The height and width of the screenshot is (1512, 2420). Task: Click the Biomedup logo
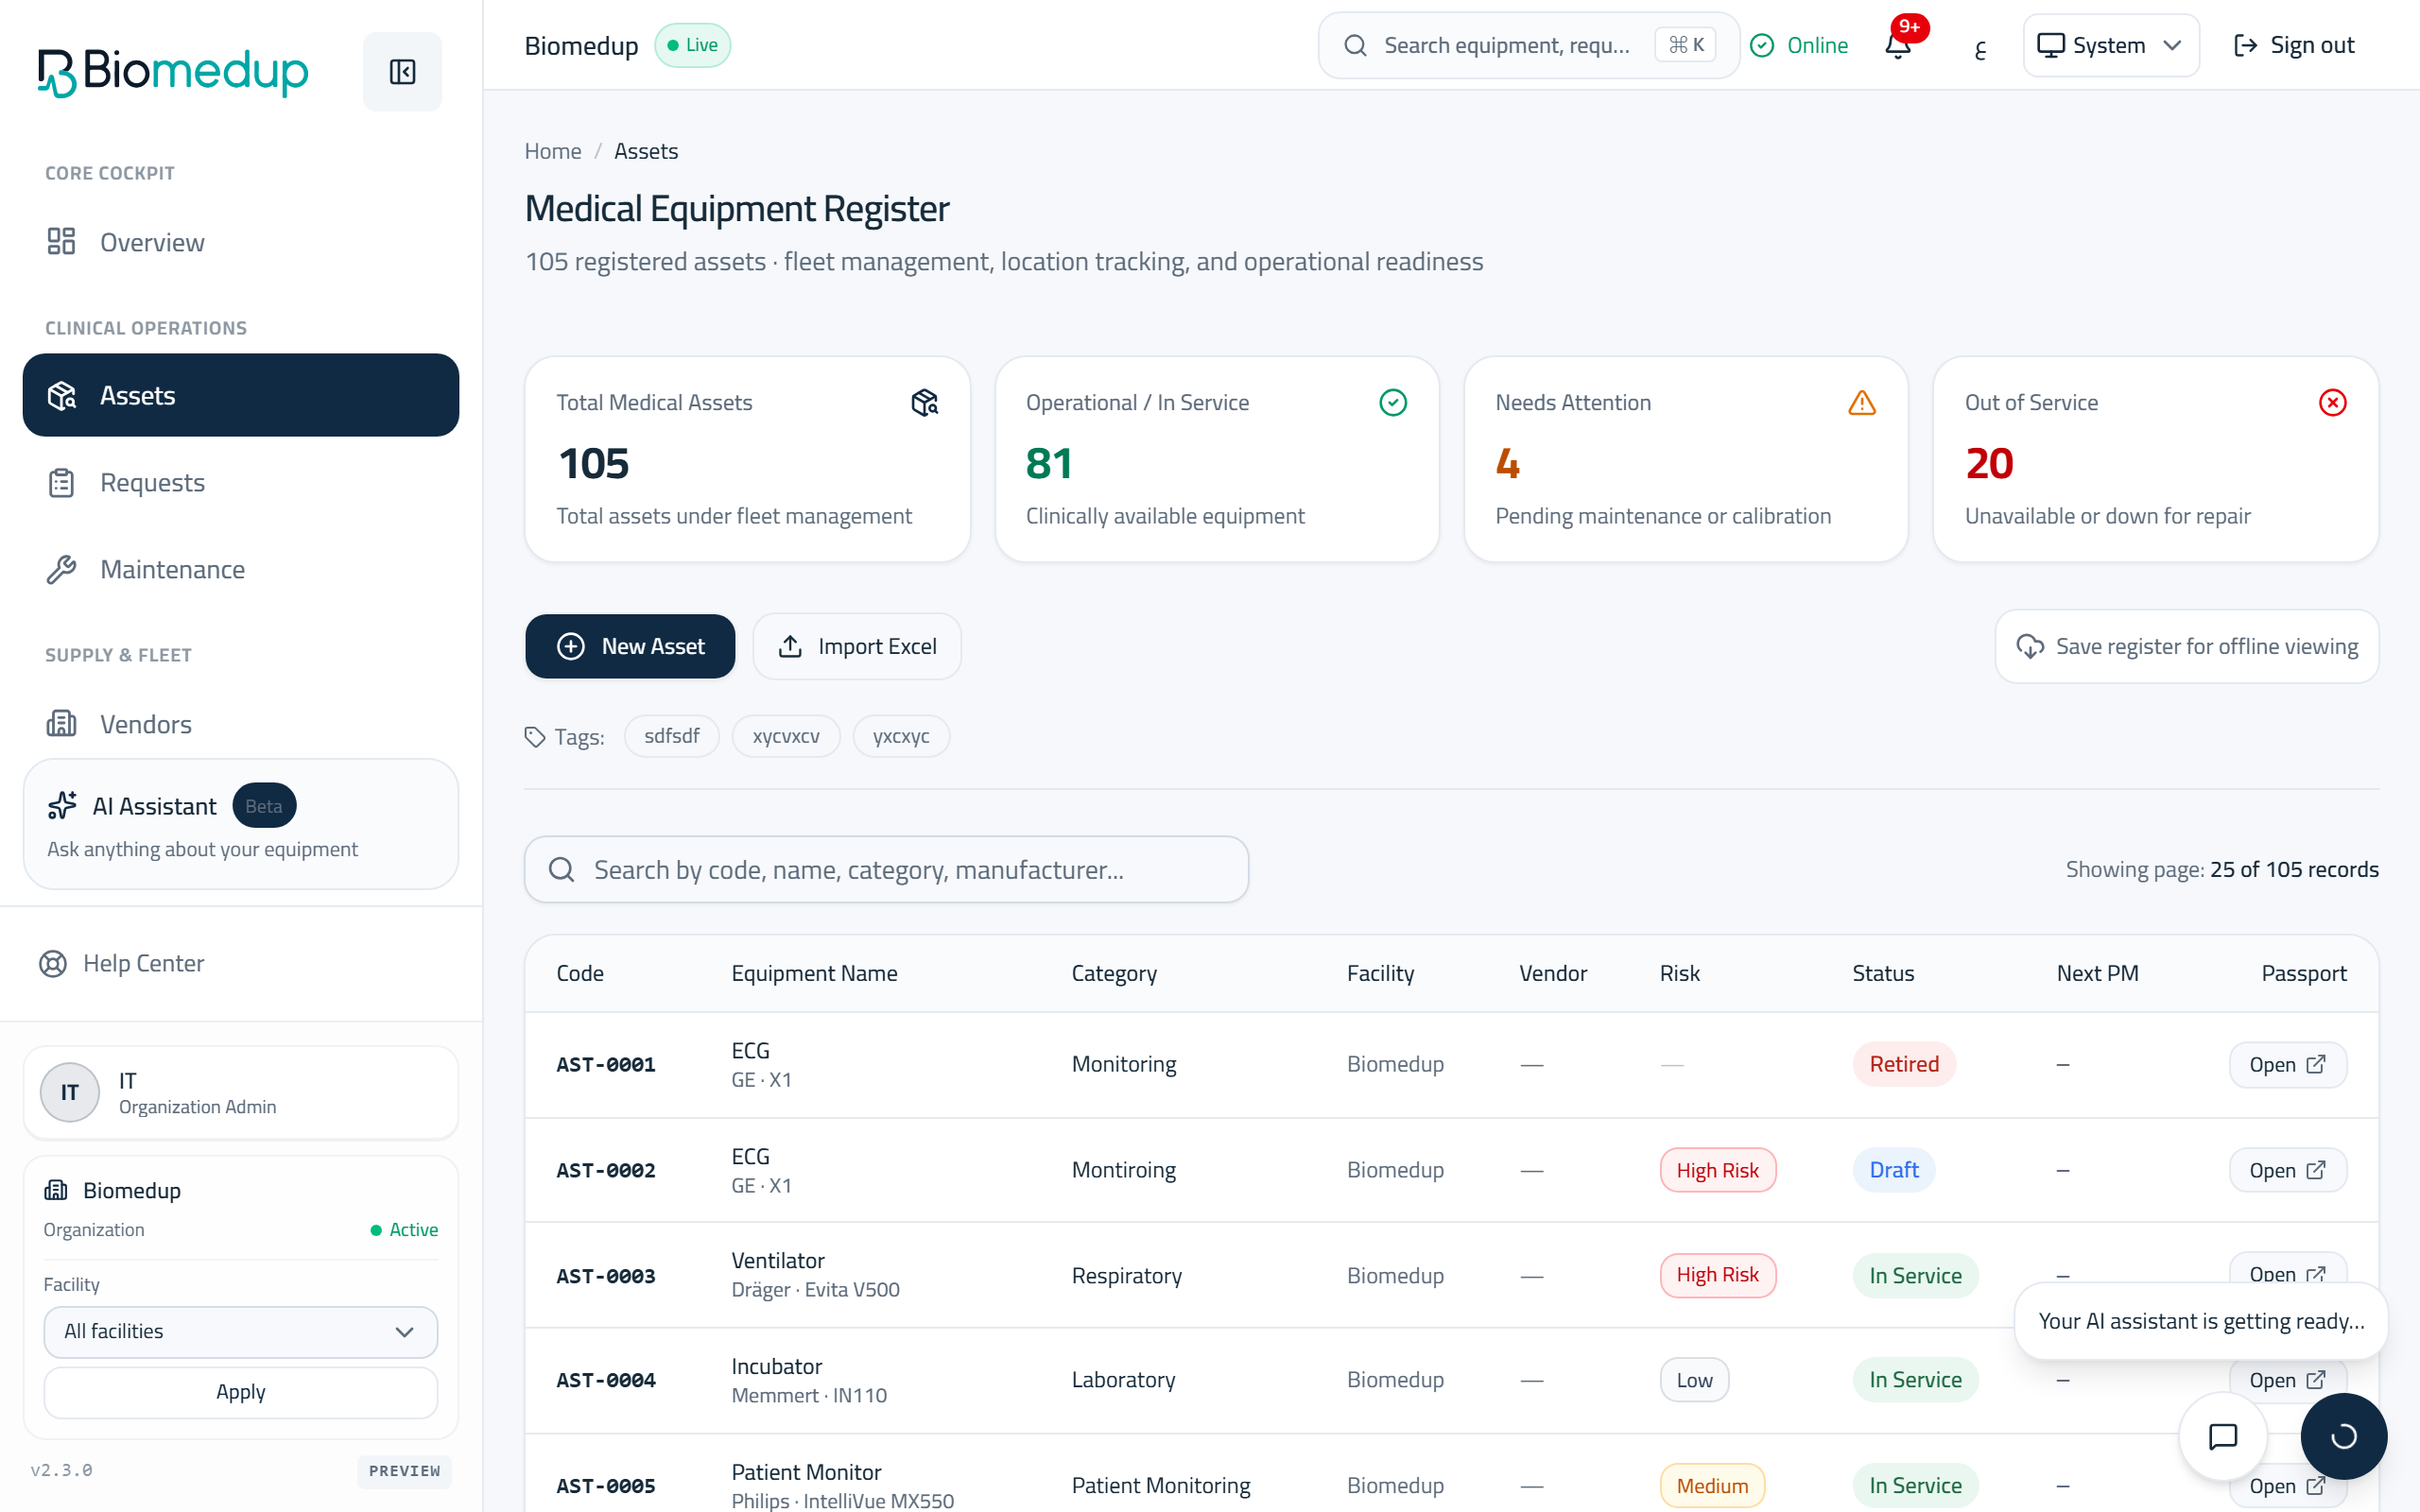[x=173, y=71]
